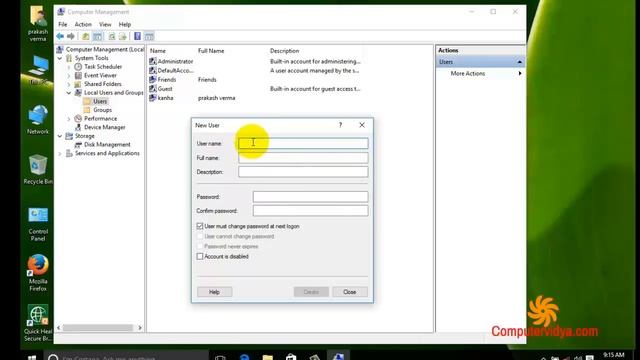This screenshot has width=640, height=360.
Task: Select Disk Management in the tree
Action: click(x=107, y=144)
